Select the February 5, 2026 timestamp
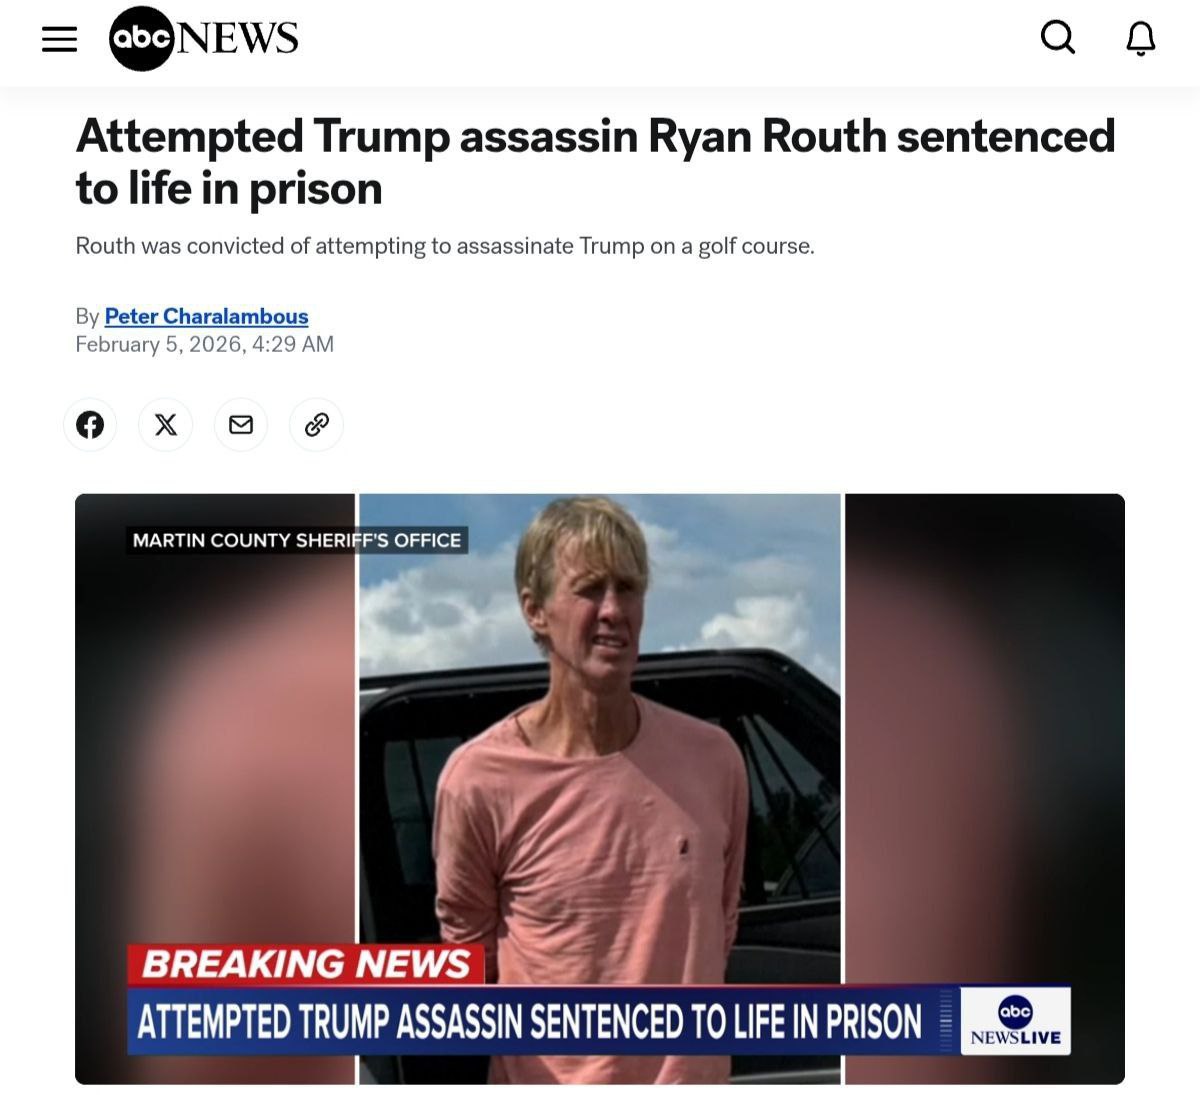 (x=204, y=344)
